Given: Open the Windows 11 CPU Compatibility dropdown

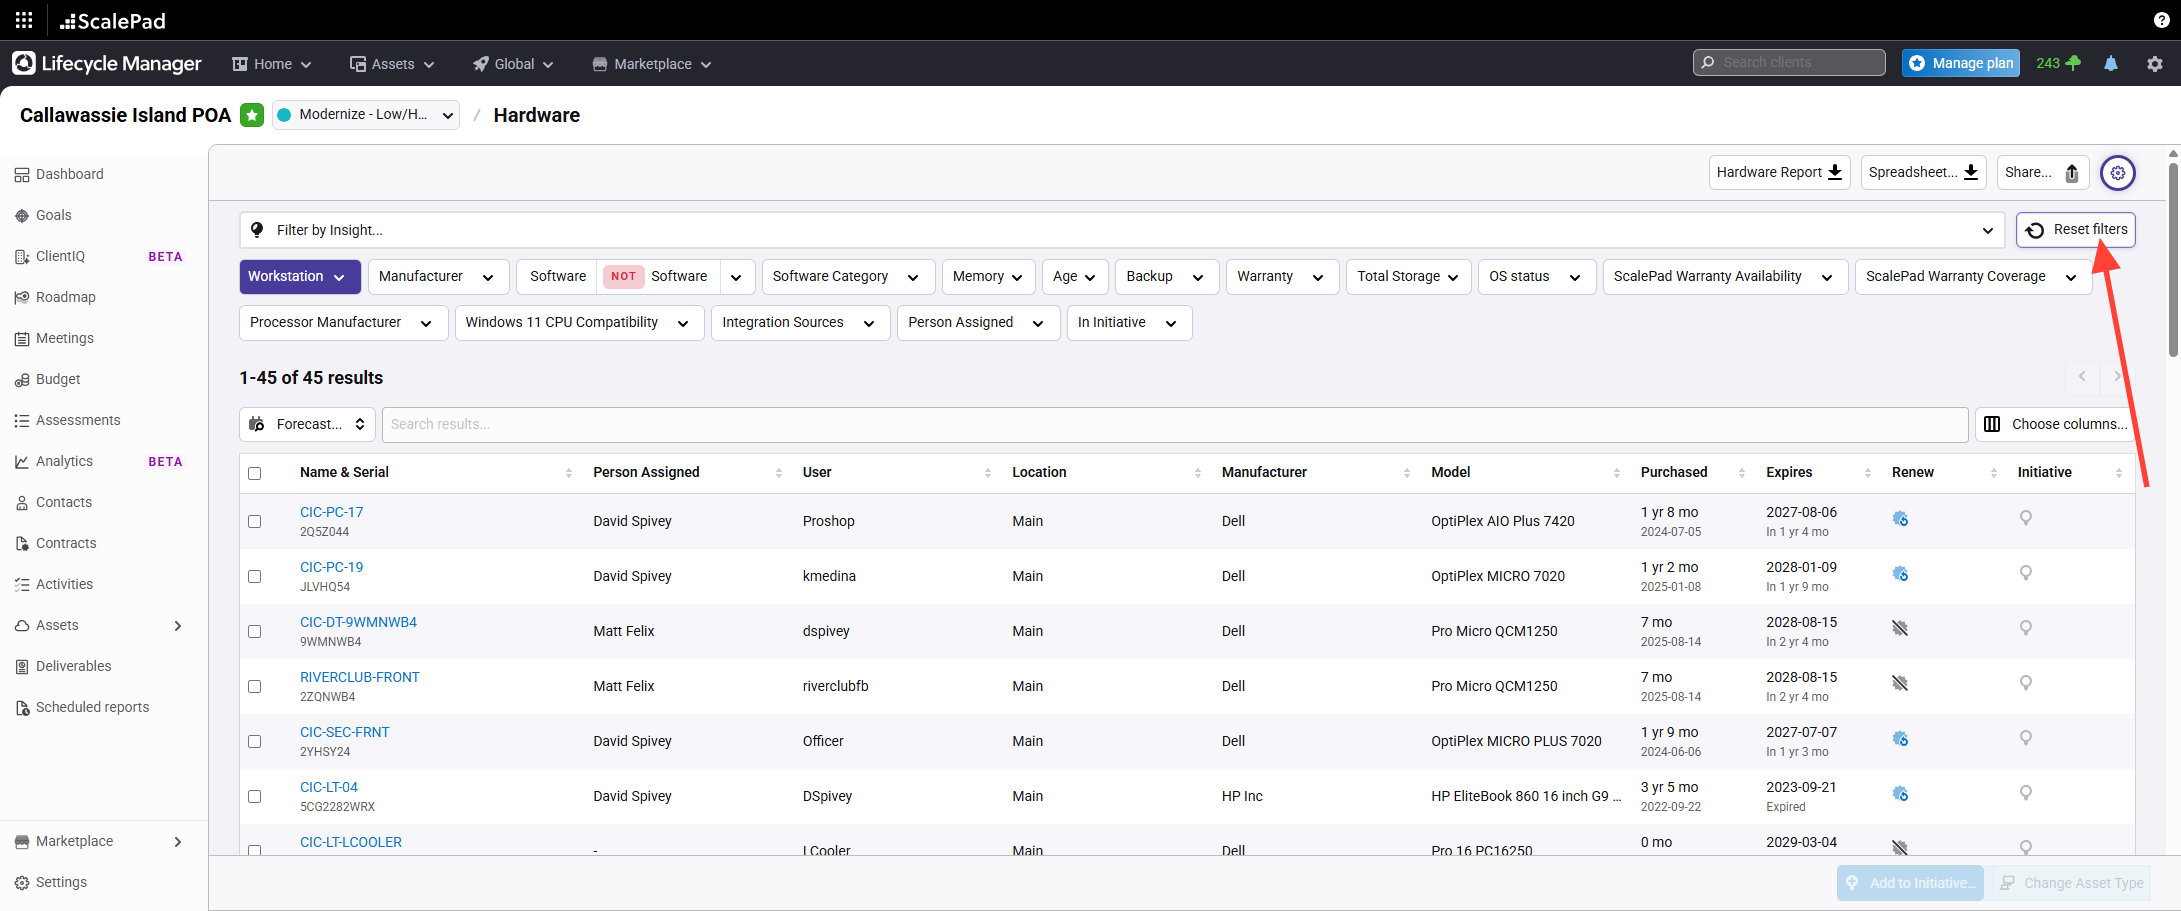Looking at the screenshot, I should [x=578, y=323].
